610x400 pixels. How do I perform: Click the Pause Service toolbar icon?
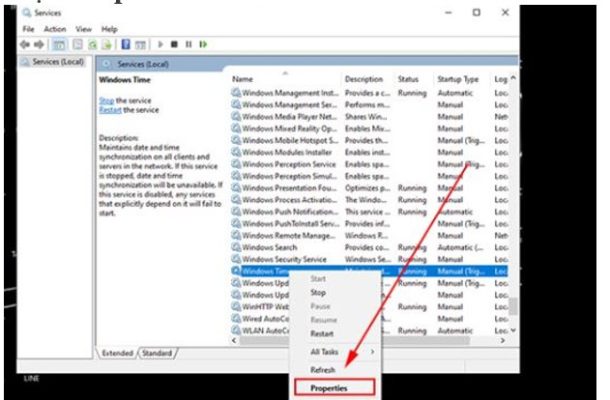pos(189,44)
